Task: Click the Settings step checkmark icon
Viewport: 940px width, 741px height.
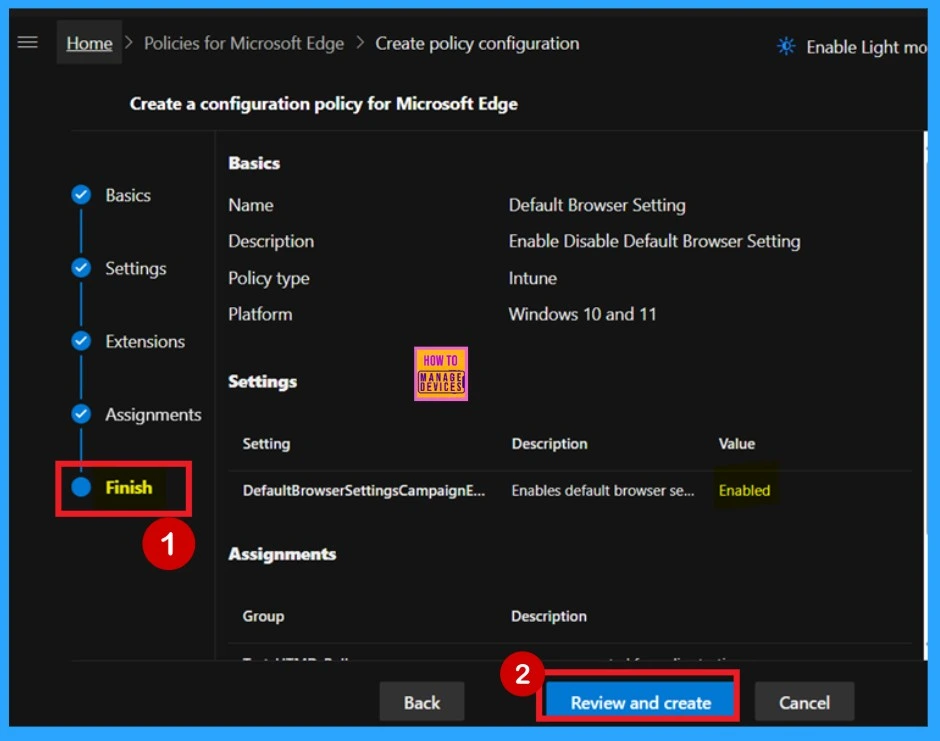Action: (x=81, y=268)
